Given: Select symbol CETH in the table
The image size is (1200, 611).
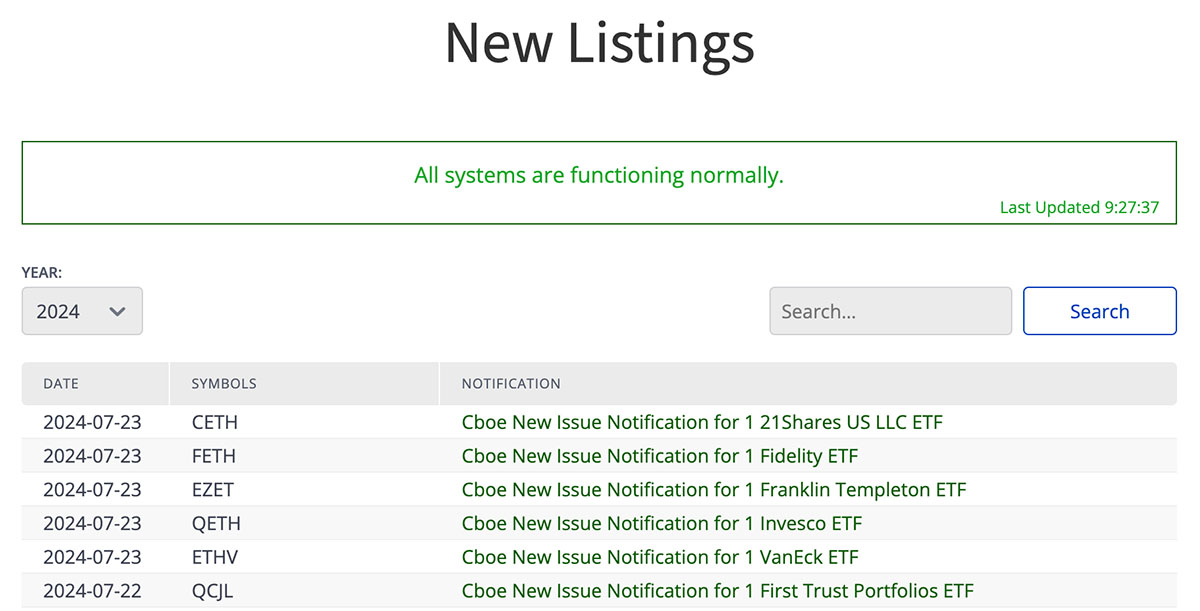Looking at the screenshot, I should click(x=215, y=422).
